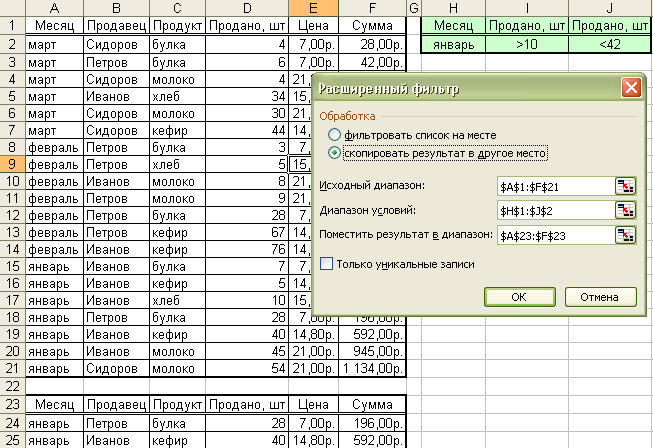
Task: Select column D header
Action: point(247,8)
